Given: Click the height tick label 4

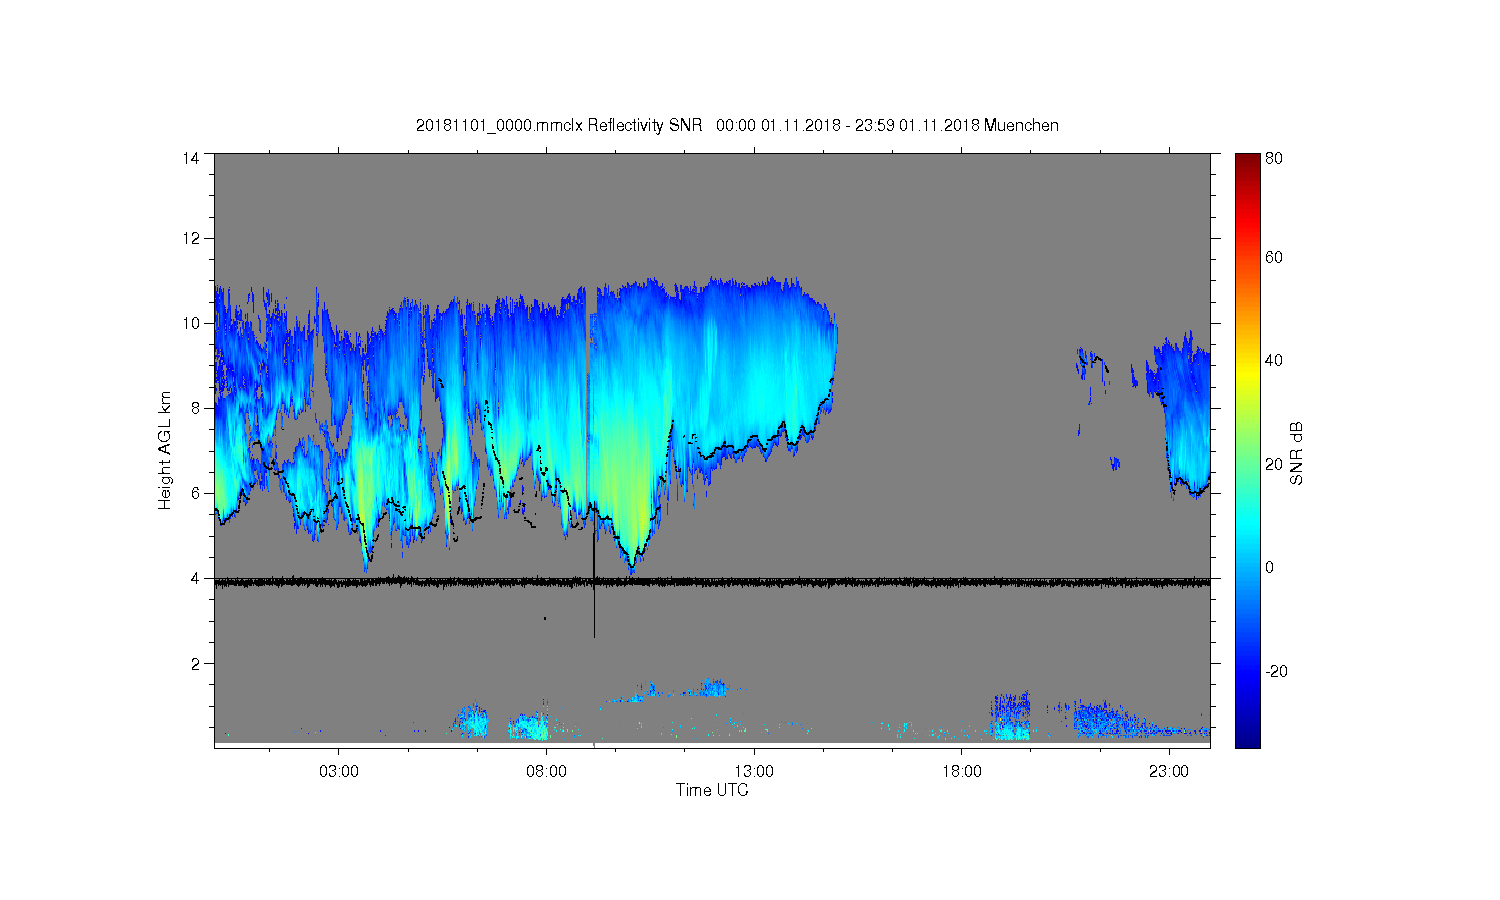Looking at the screenshot, I should point(194,578).
